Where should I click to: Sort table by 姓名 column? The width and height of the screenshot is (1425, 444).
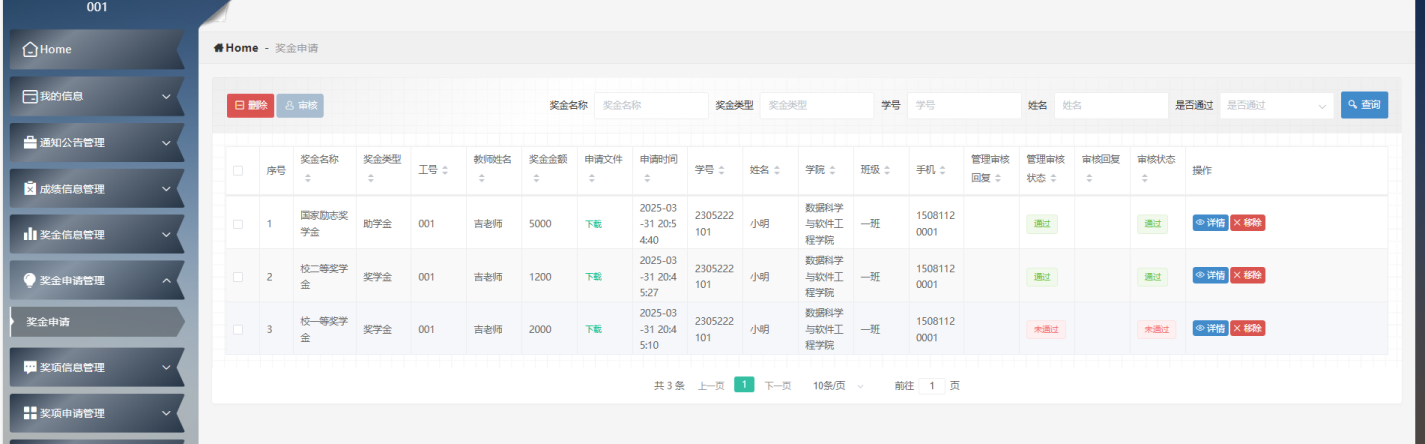coord(776,171)
